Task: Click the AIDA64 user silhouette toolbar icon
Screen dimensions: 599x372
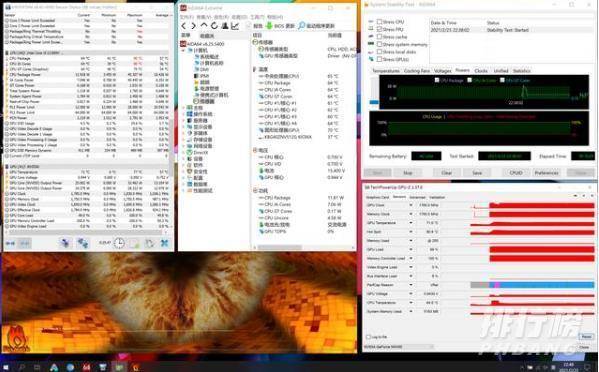Action: point(225,26)
